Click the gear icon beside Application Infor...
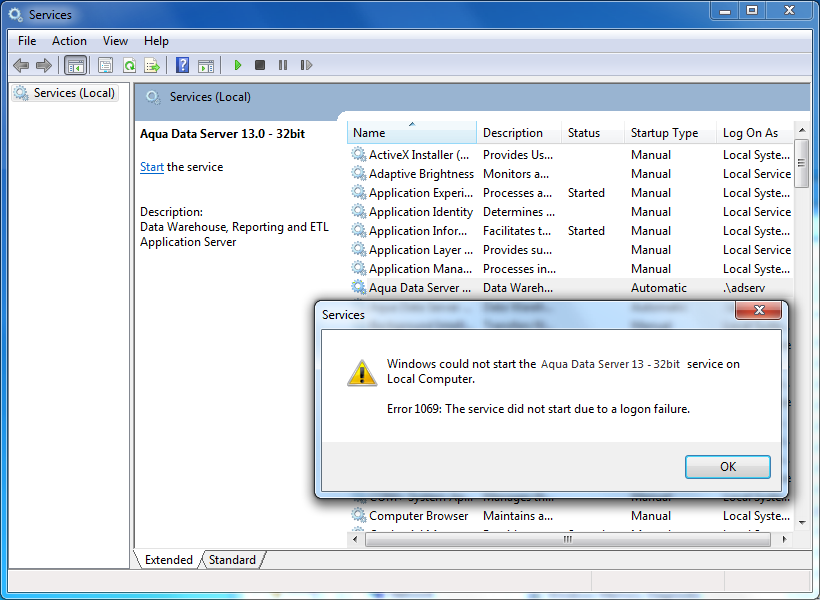 point(358,230)
